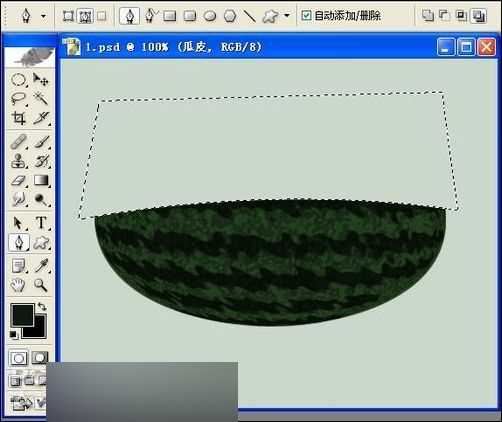The image size is (502, 422).
Task: Select the Eyedropper tool
Action: tap(41, 266)
